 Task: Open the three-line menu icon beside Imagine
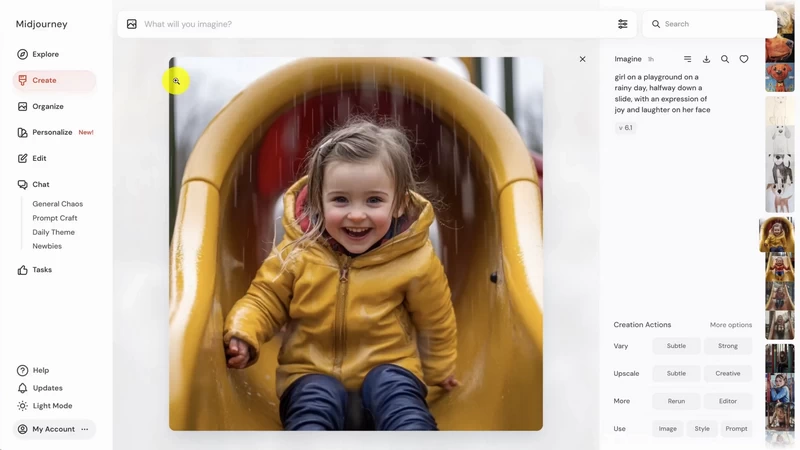[688, 59]
